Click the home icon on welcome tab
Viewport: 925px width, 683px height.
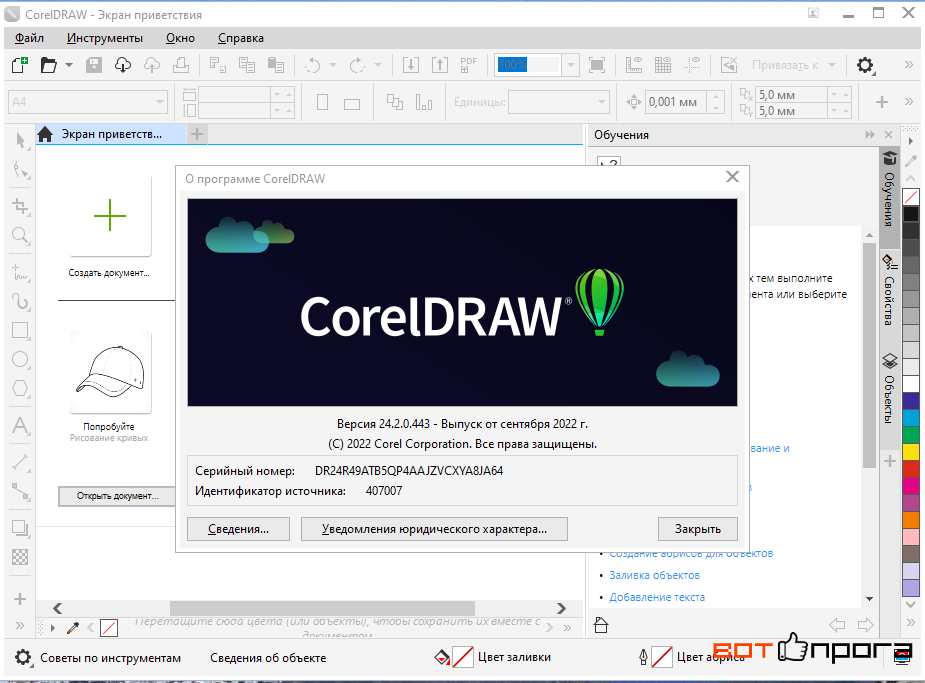tap(45, 134)
